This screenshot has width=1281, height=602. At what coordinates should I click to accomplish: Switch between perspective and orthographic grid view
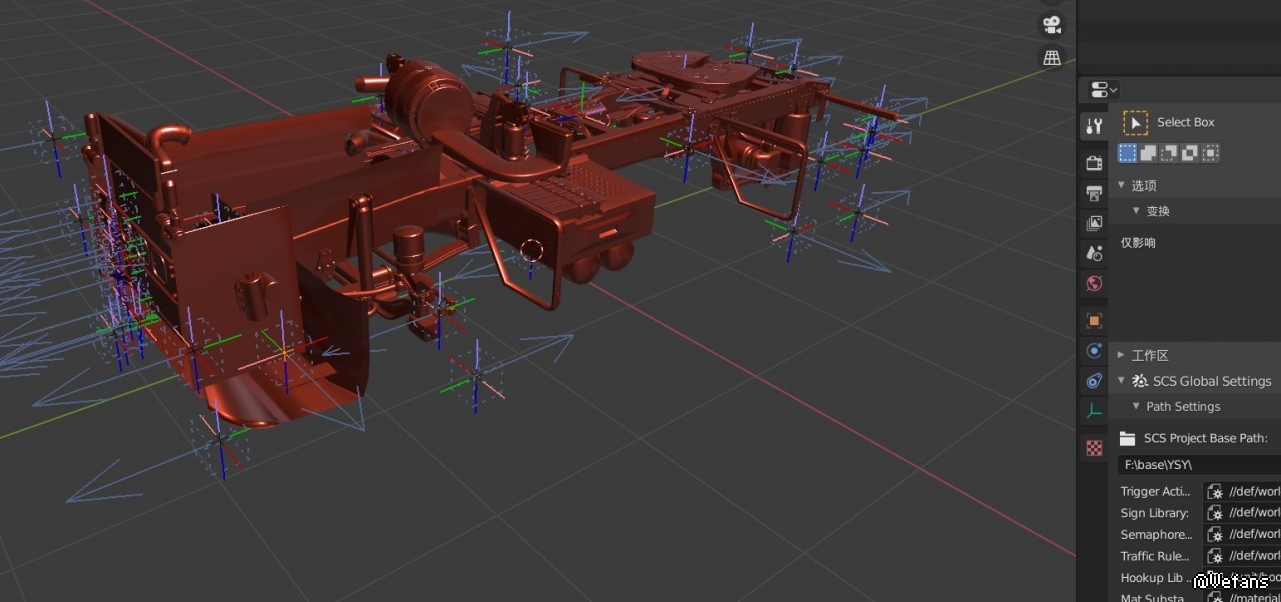click(x=1051, y=58)
